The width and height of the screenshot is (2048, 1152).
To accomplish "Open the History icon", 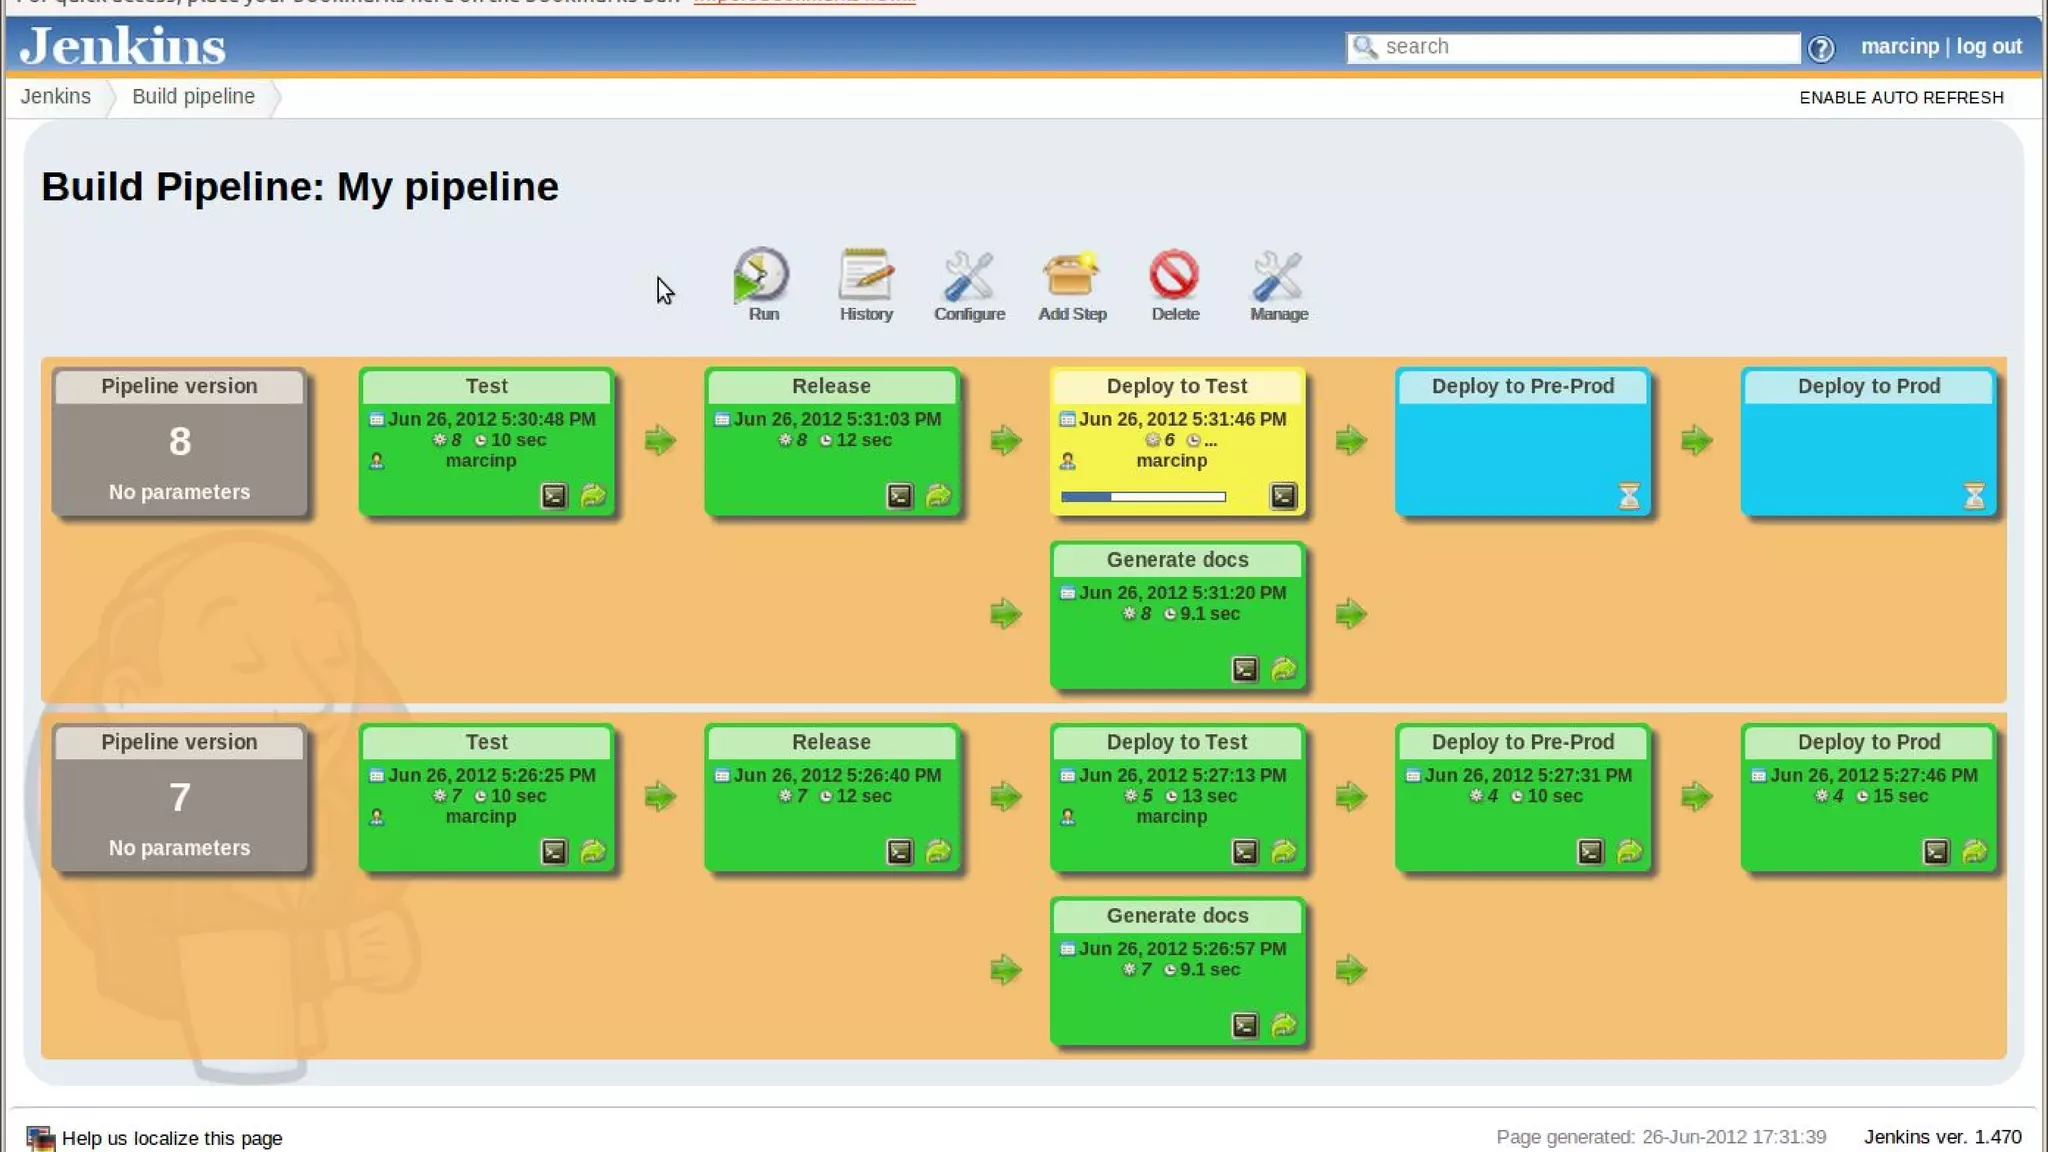I will pyautogui.click(x=866, y=274).
